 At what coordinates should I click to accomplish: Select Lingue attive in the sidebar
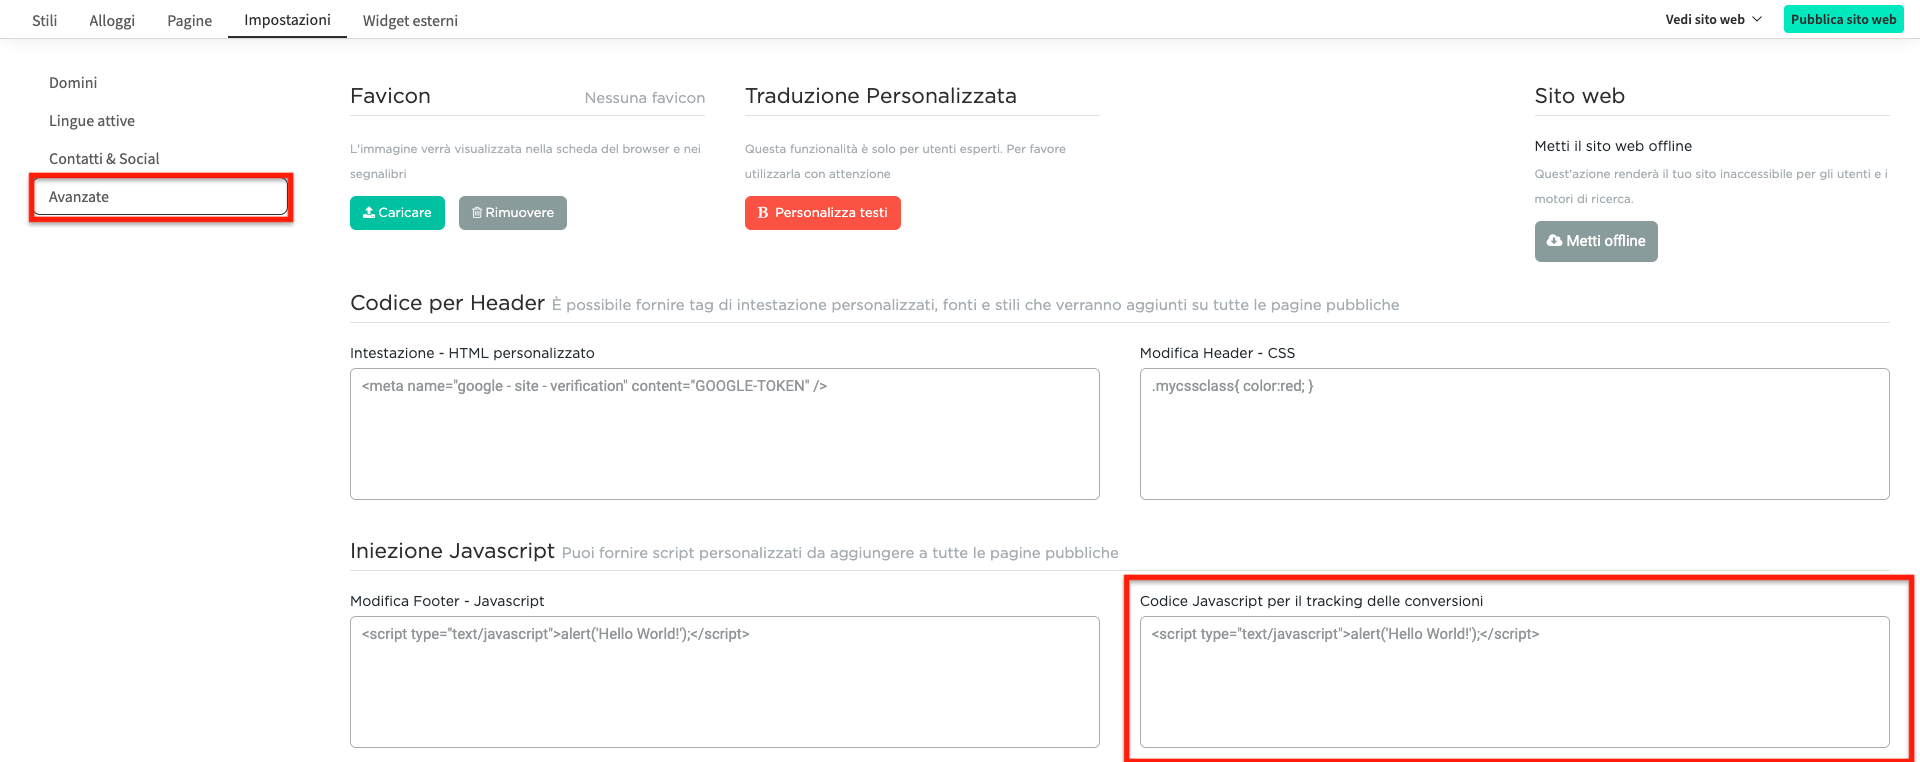click(92, 121)
